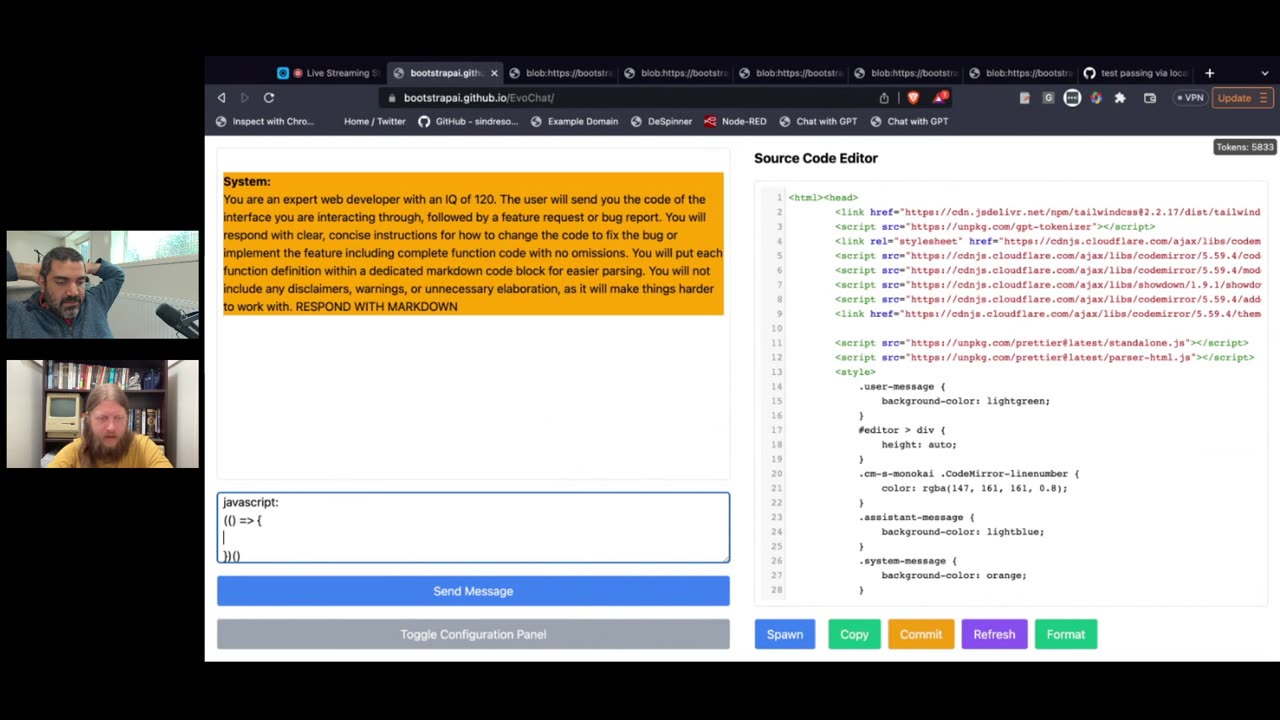The width and height of the screenshot is (1280, 720).
Task: Open a new tab with the plus icon
Action: (x=1209, y=73)
